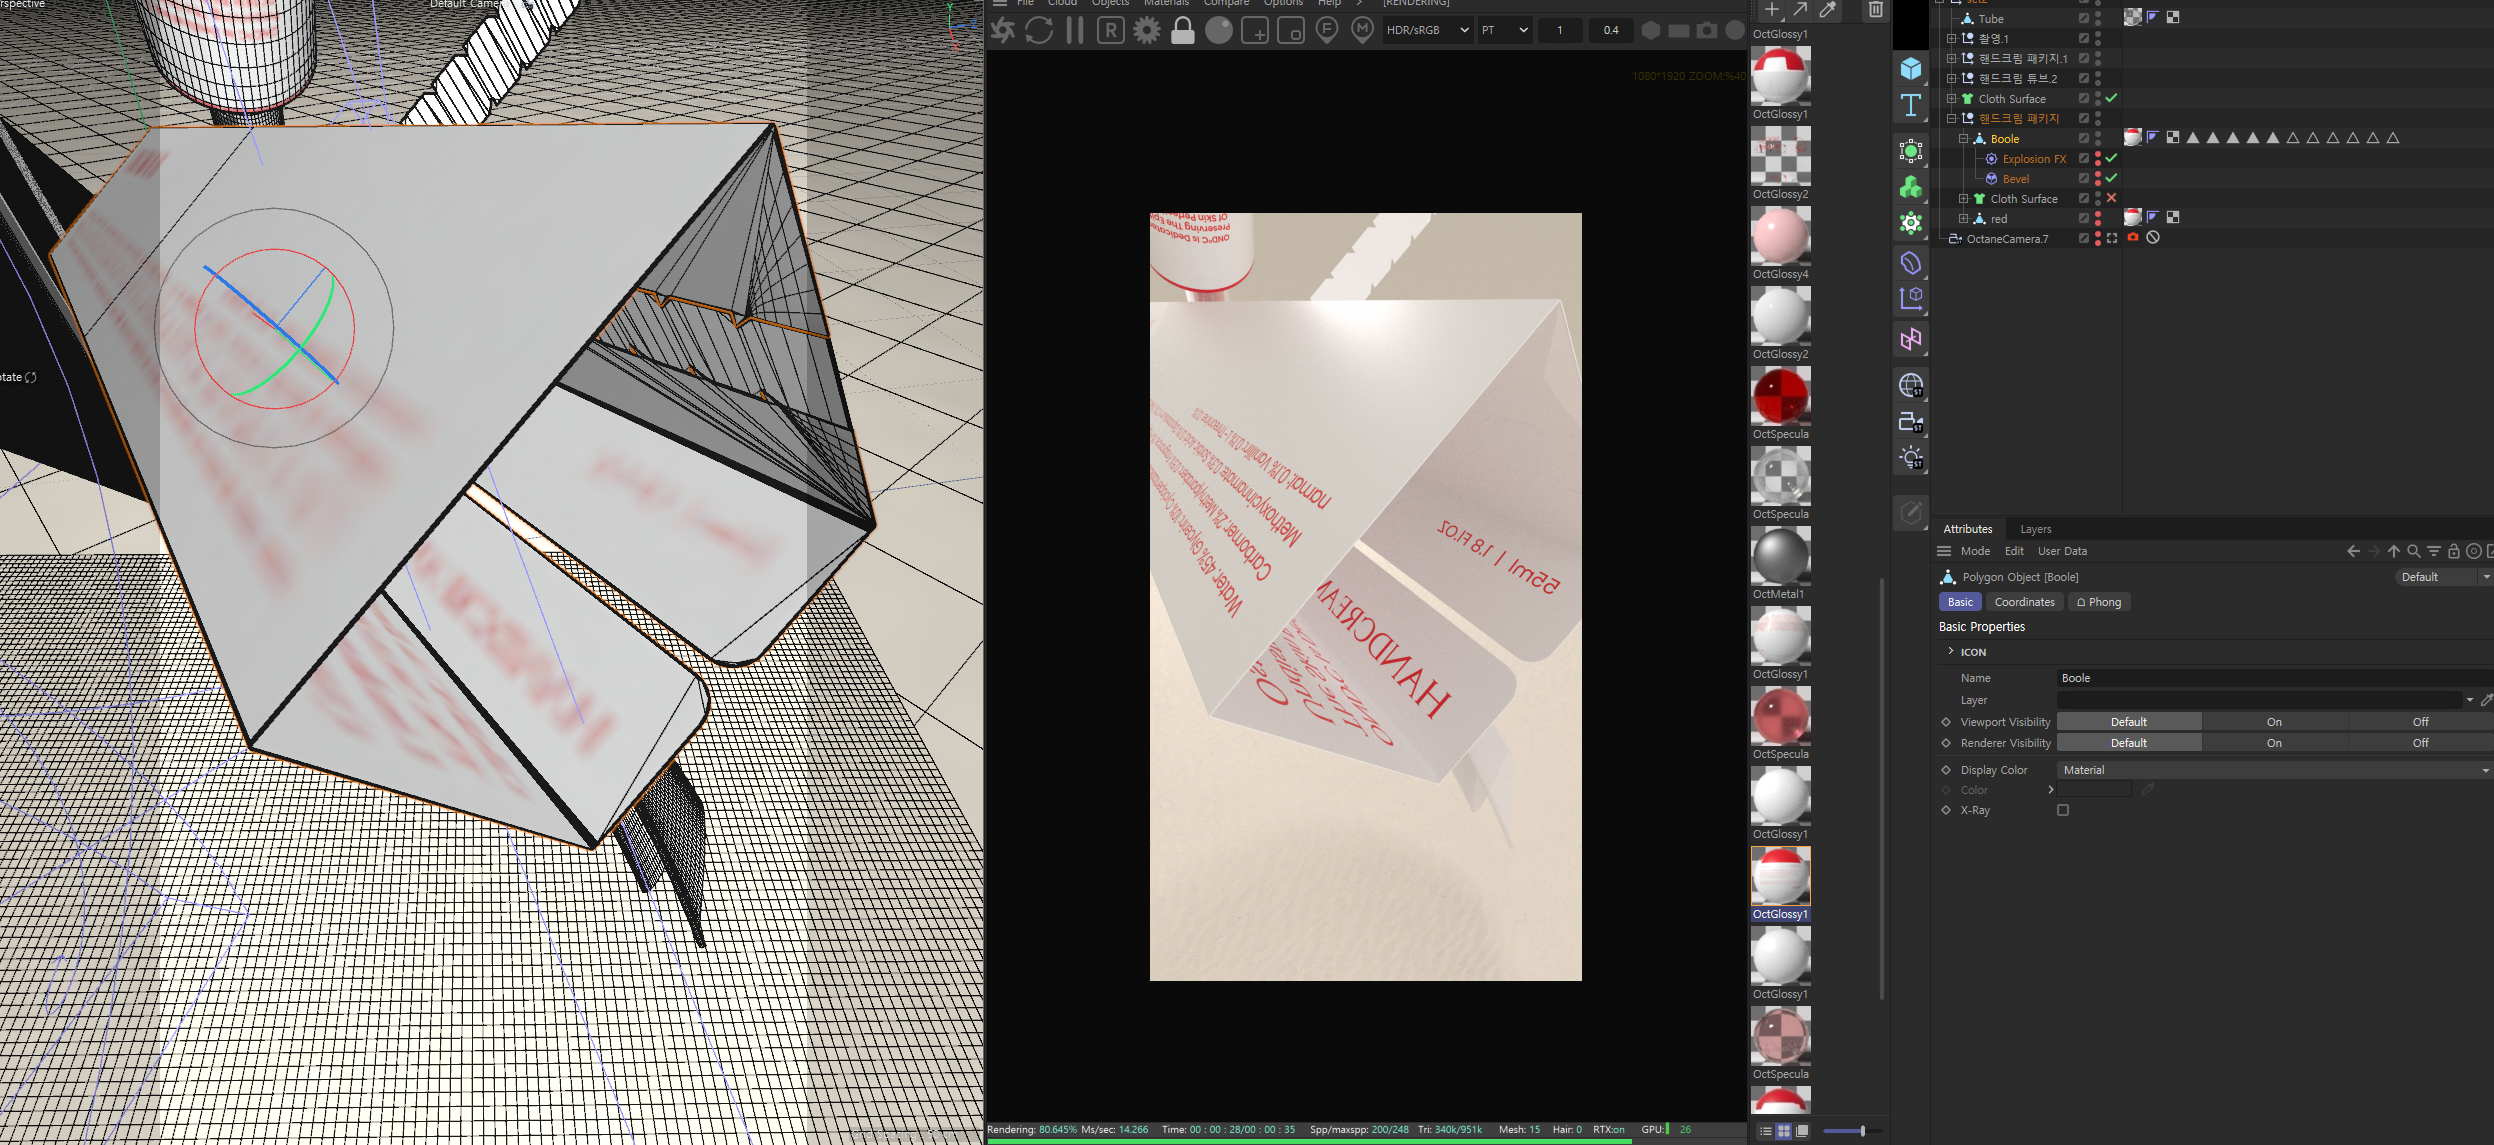Open the PT kernel dropdown
The width and height of the screenshot is (2494, 1145).
click(1505, 30)
